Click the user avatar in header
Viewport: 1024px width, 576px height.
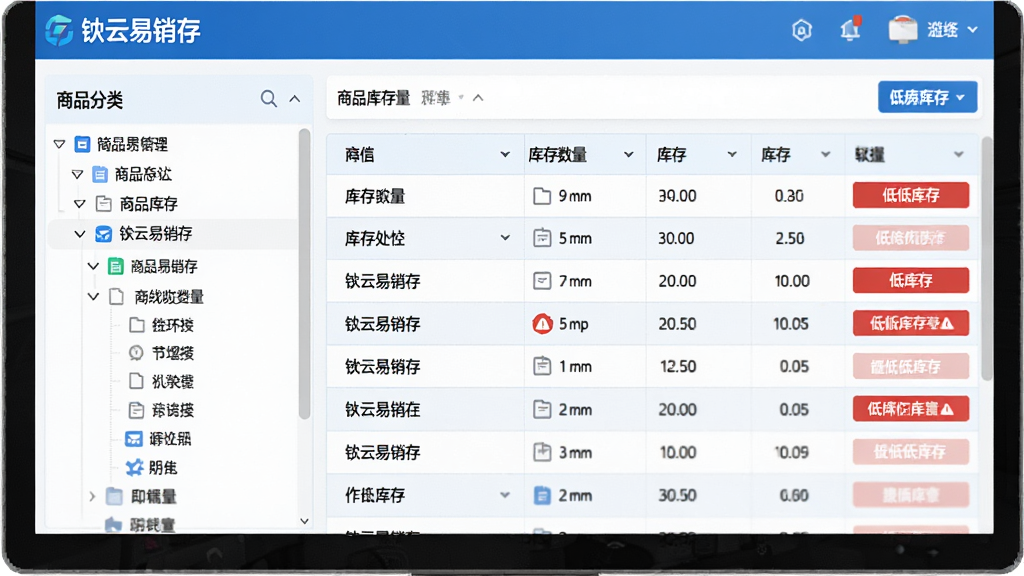[x=903, y=30]
